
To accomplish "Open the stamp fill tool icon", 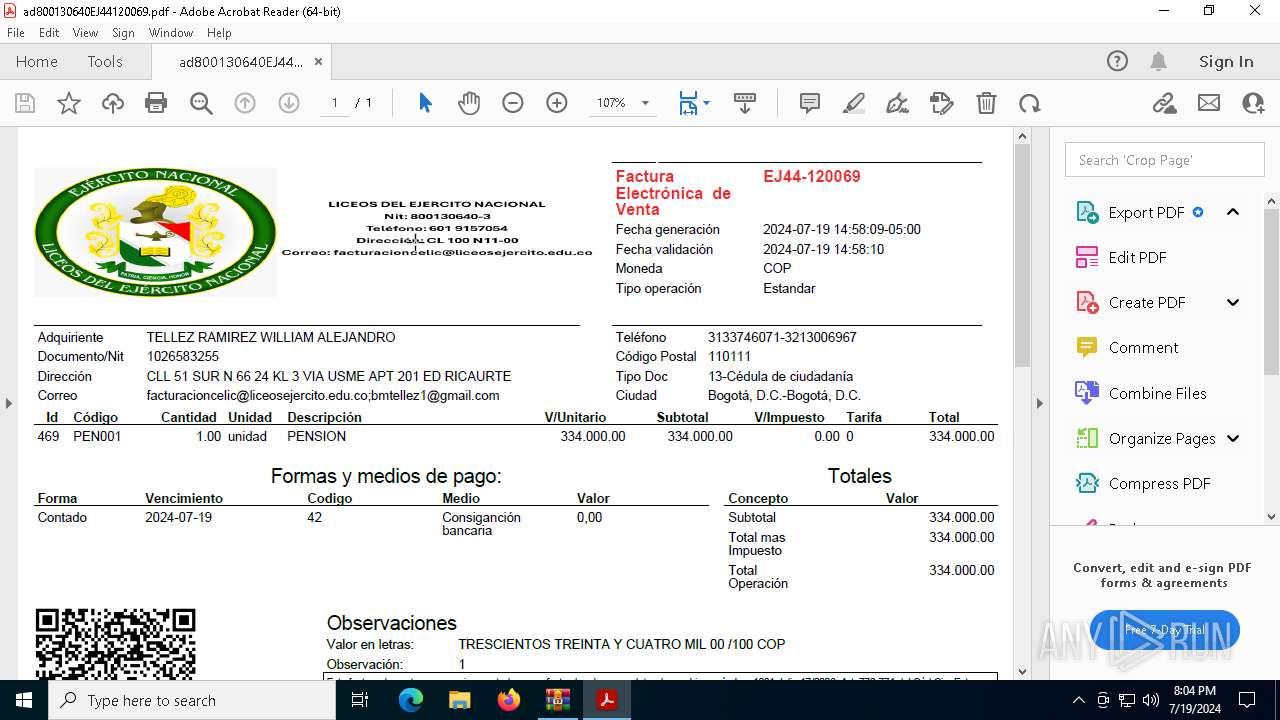I will (x=942, y=103).
